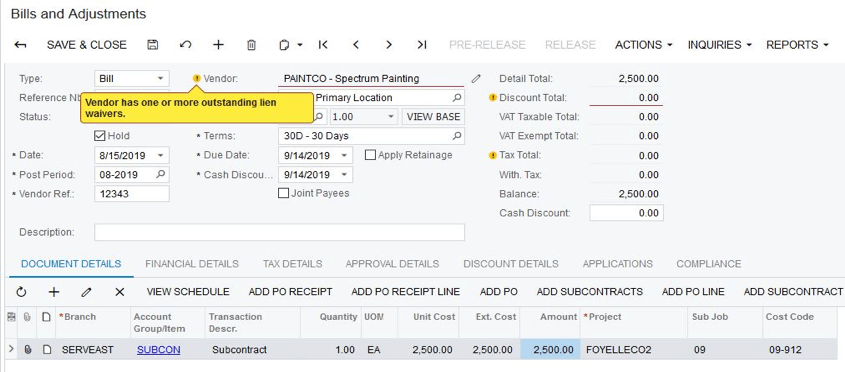Open the Discount Details tab

click(x=511, y=264)
